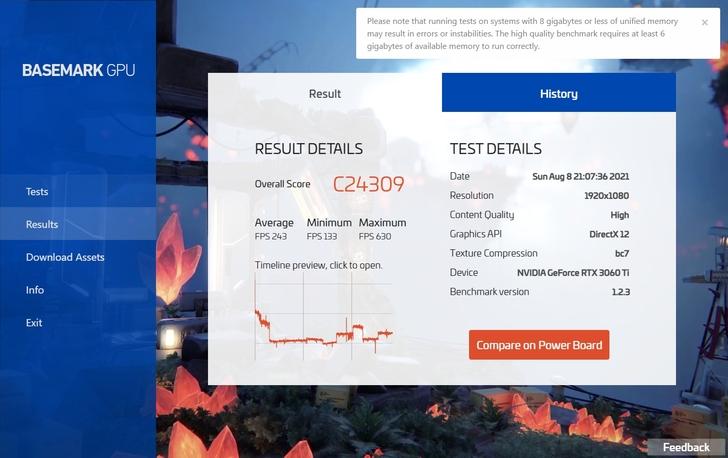Open the FPS timeline preview chart
The image size is (728, 458).
coord(324,316)
